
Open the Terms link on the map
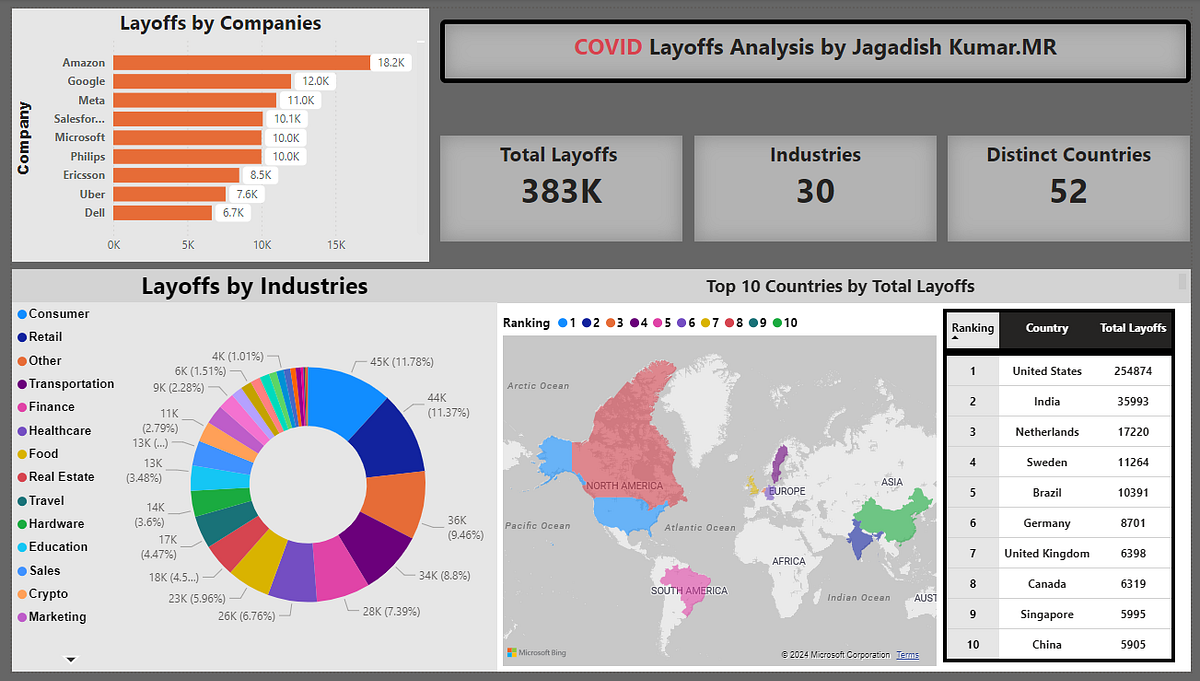907,653
